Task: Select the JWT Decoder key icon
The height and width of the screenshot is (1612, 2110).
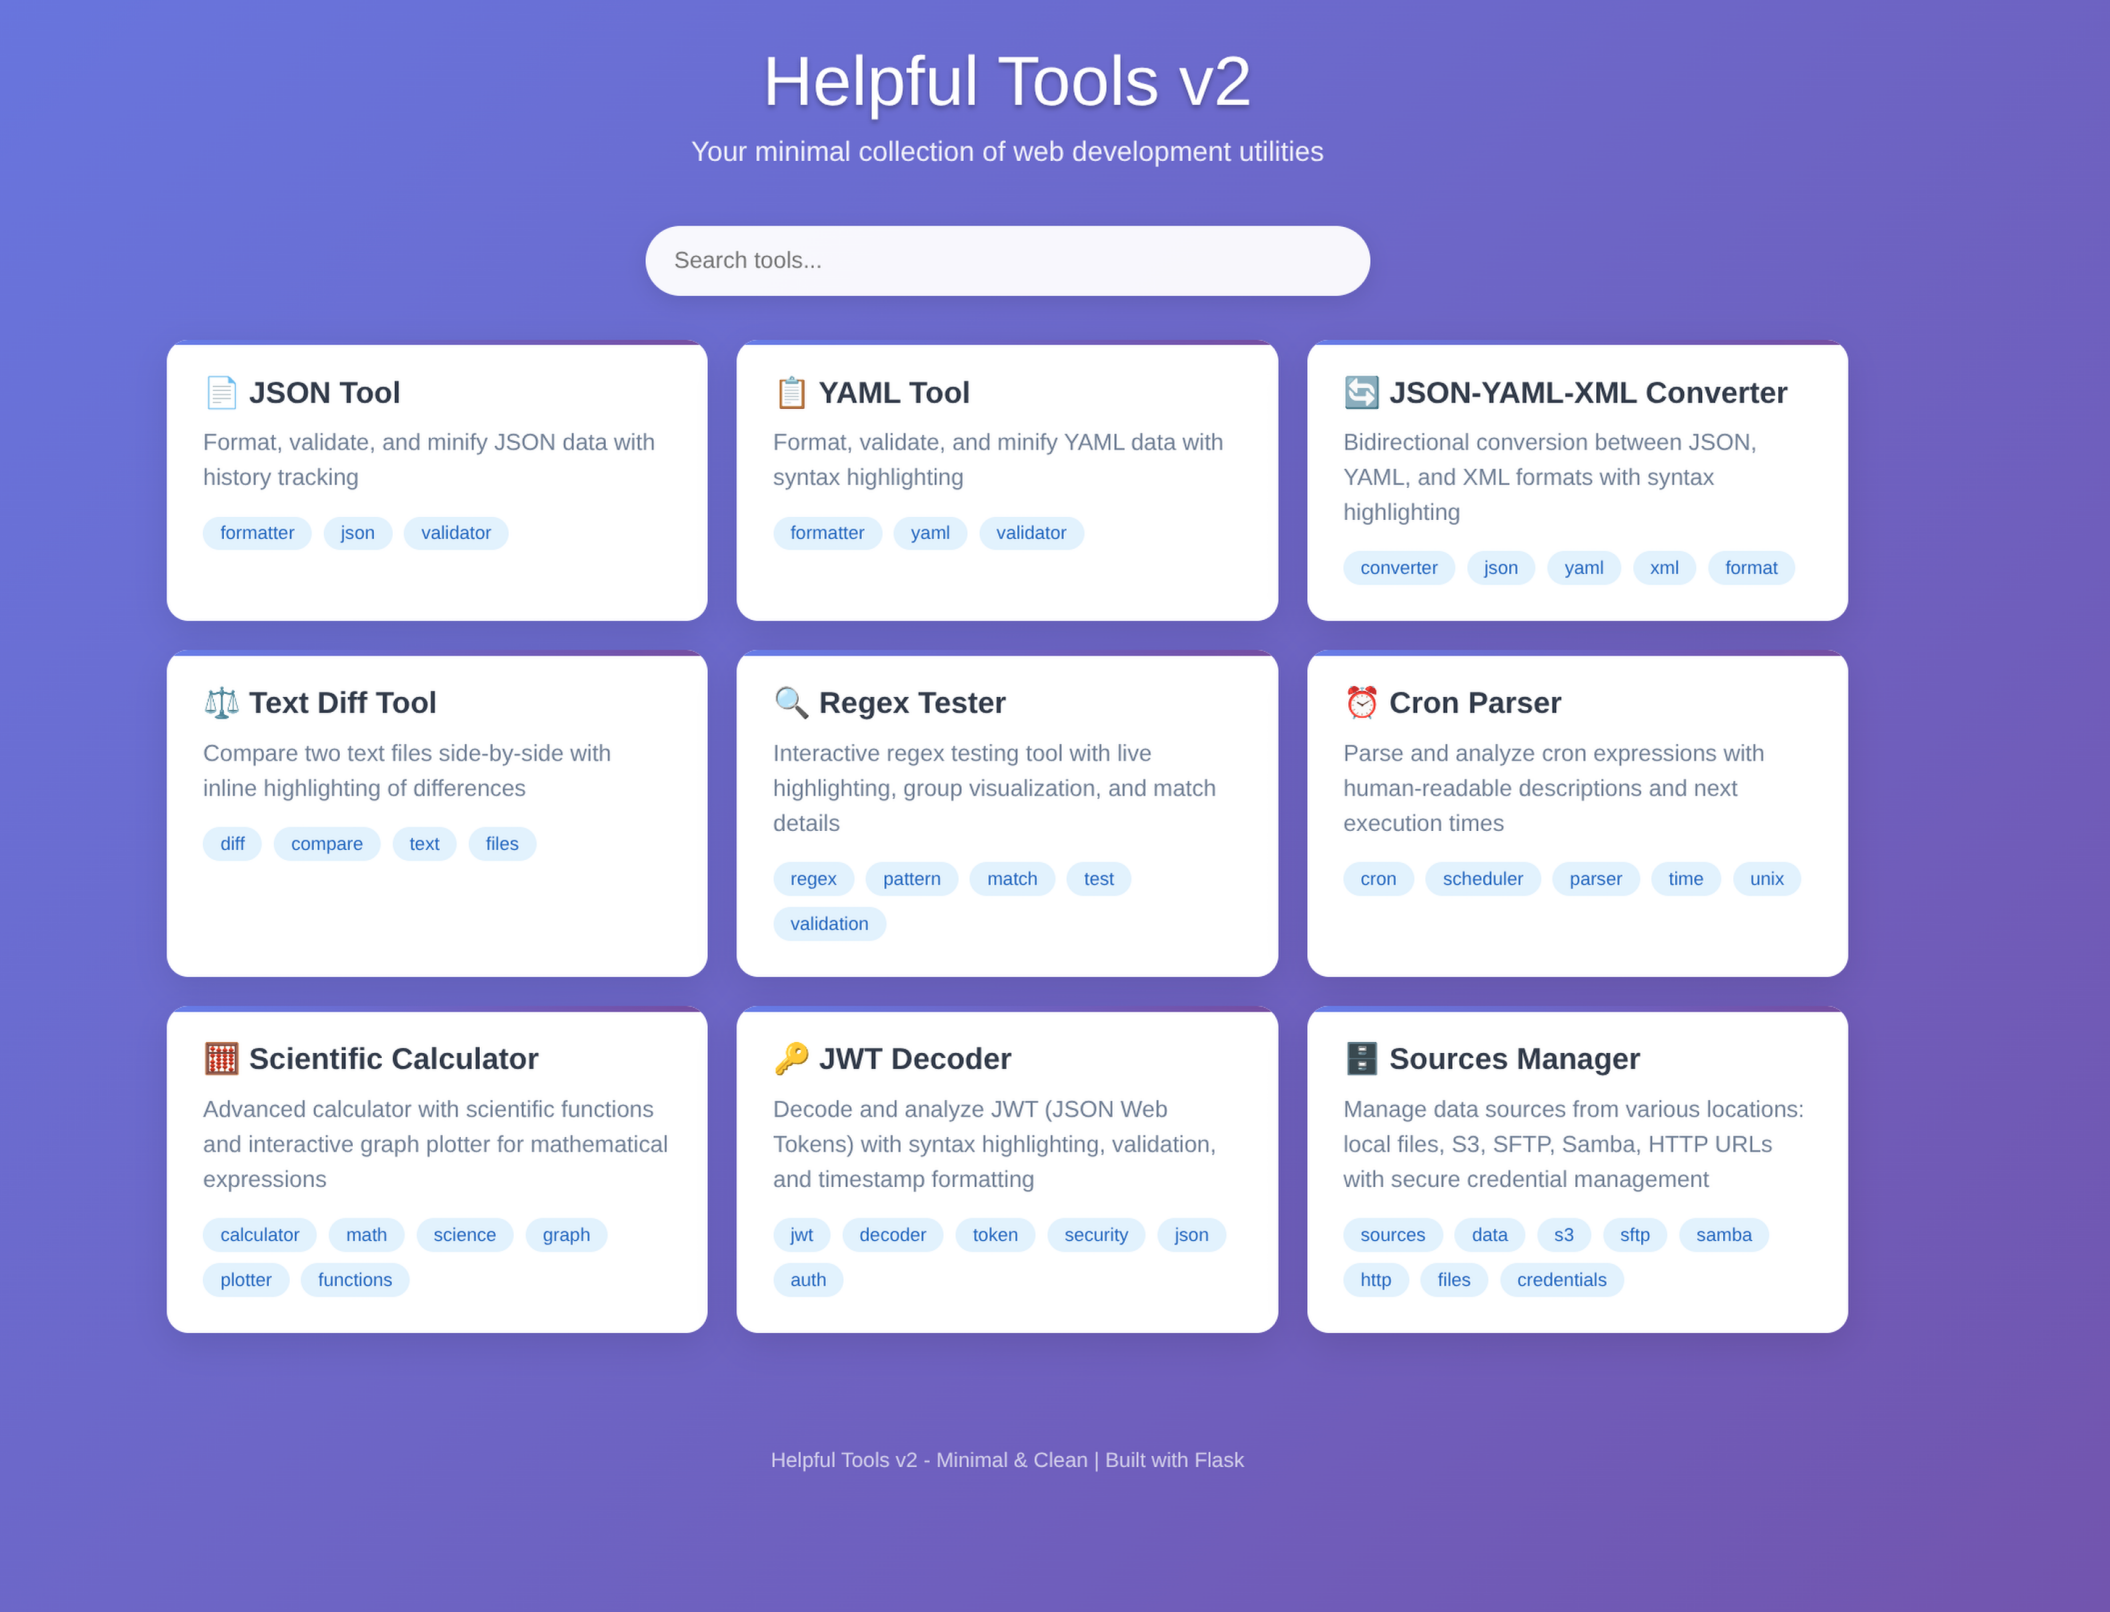Action: pos(790,1058)
